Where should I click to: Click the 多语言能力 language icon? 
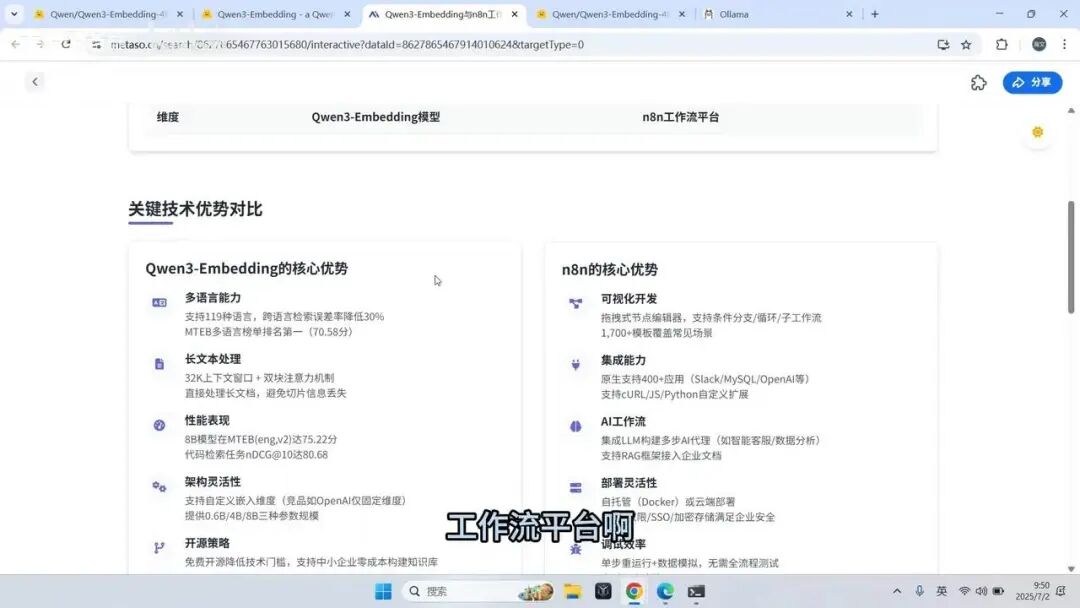coord(159,302)
